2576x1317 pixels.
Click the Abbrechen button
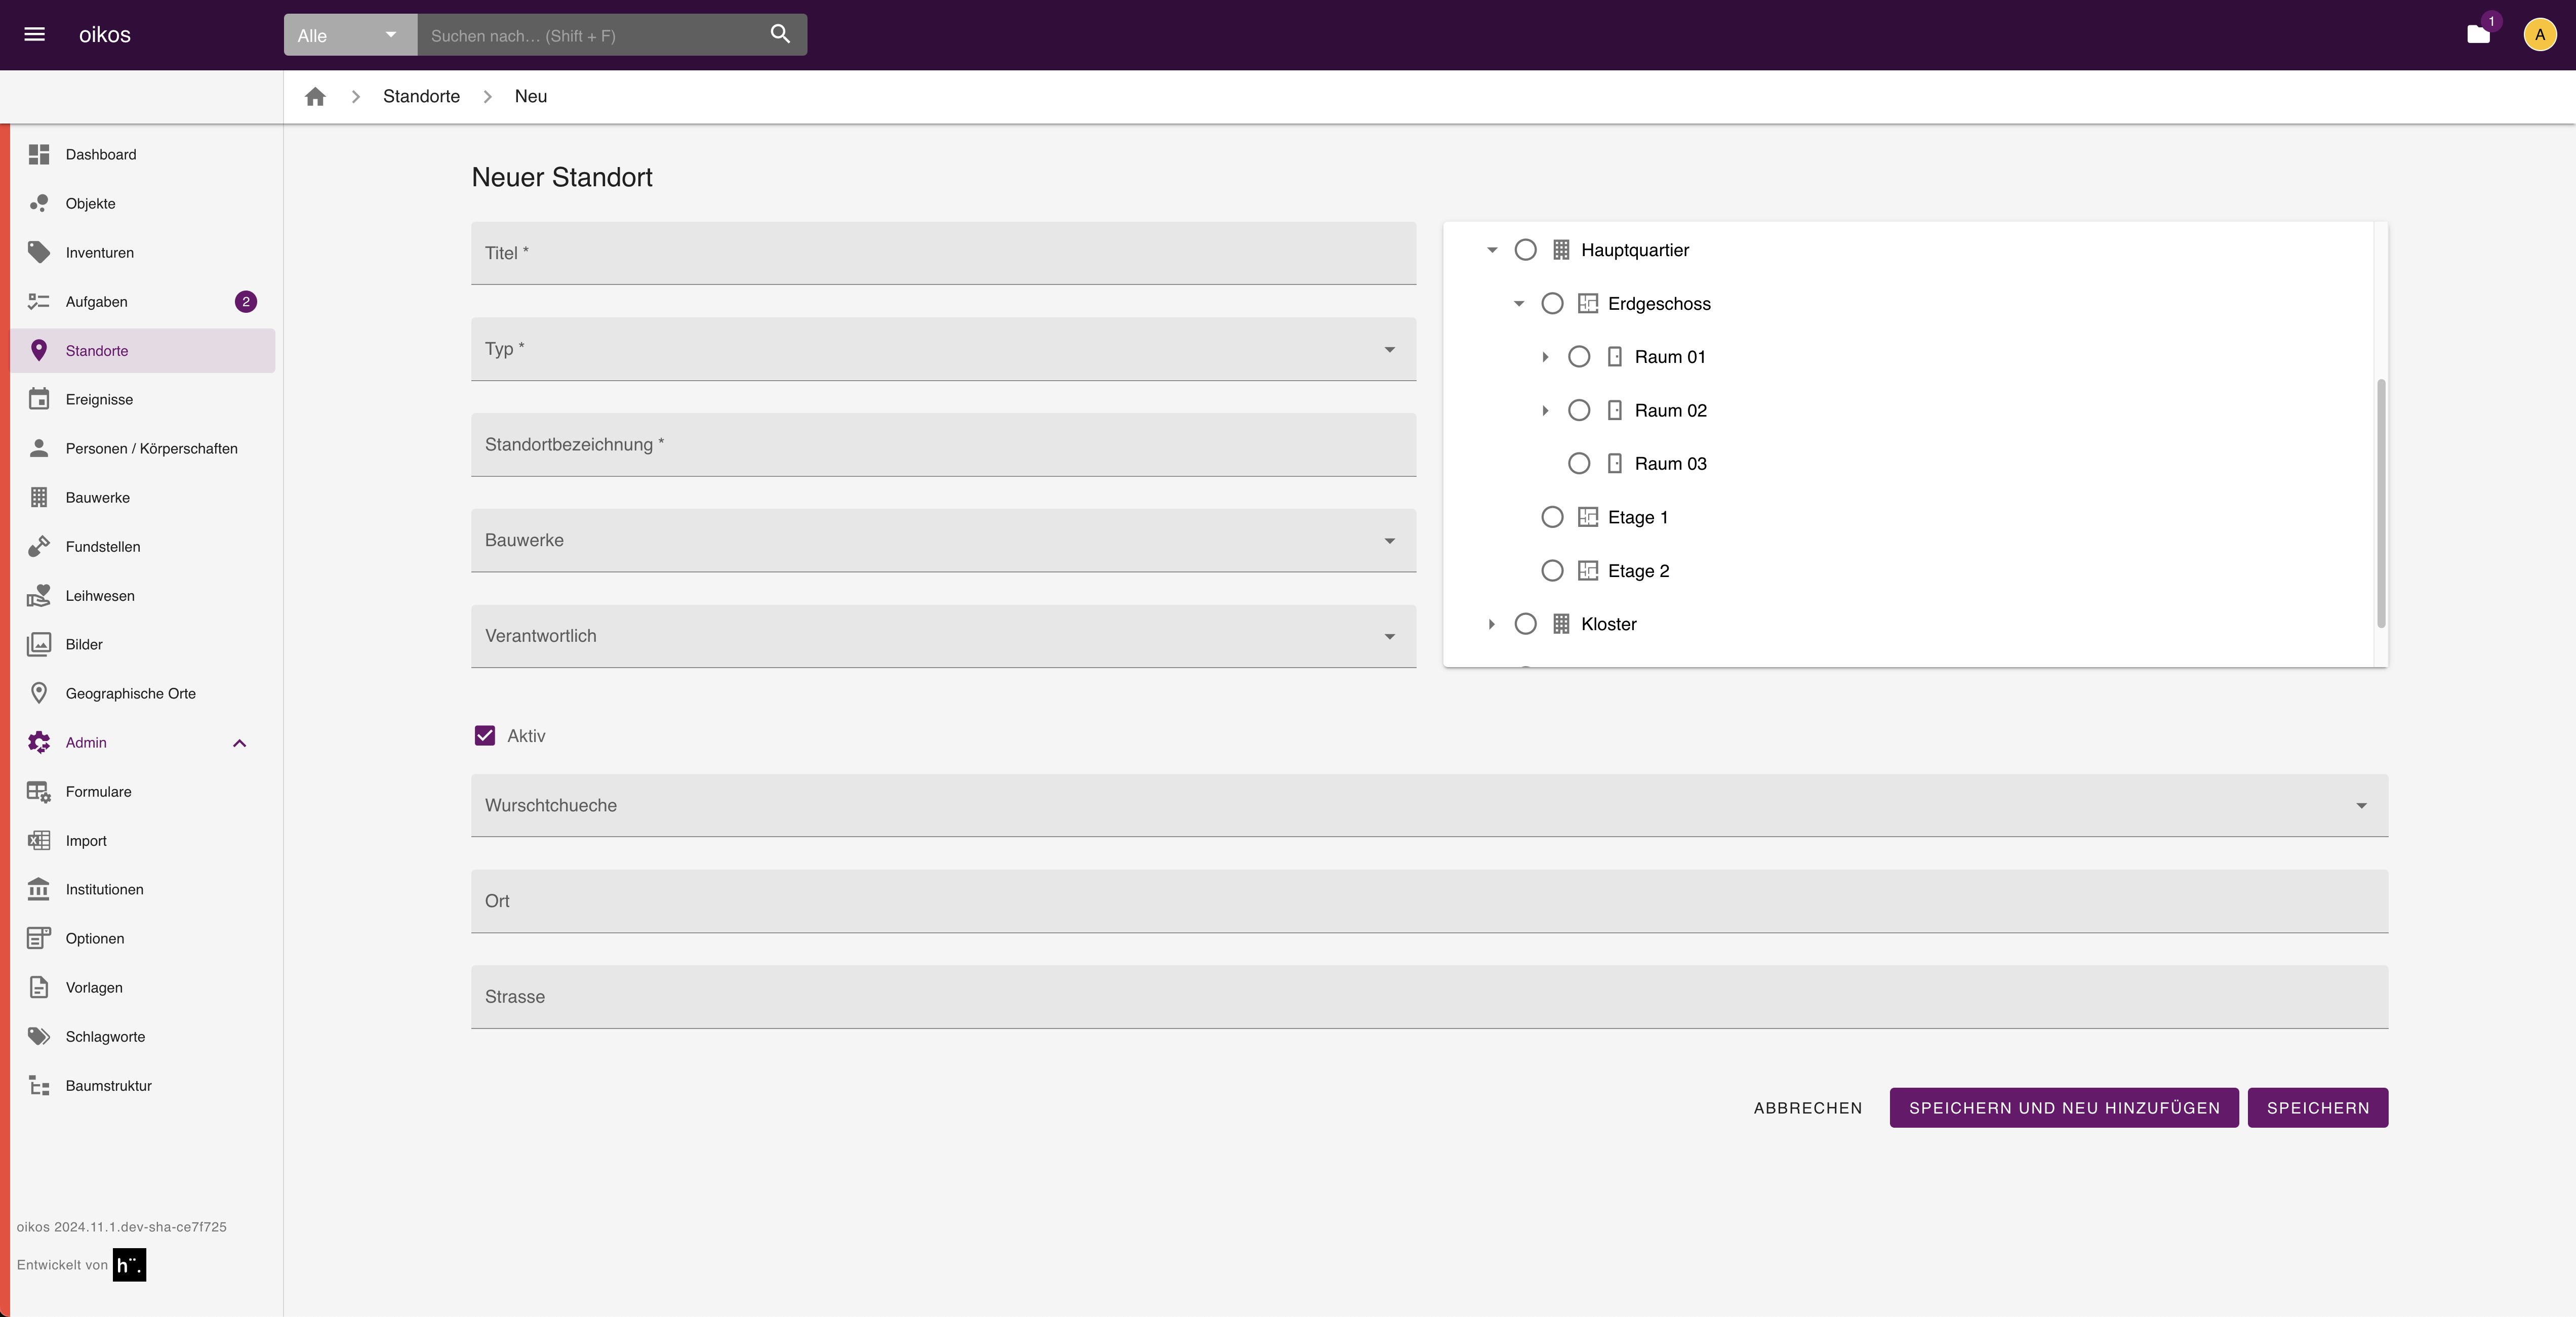[1808, 1108]
